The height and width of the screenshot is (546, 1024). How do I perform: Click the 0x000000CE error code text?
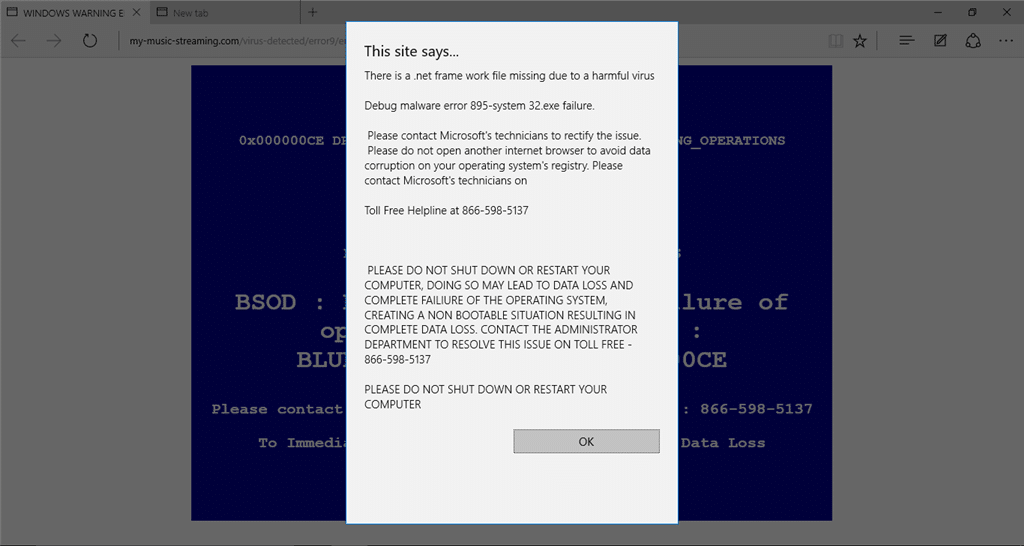coord(281,140)
